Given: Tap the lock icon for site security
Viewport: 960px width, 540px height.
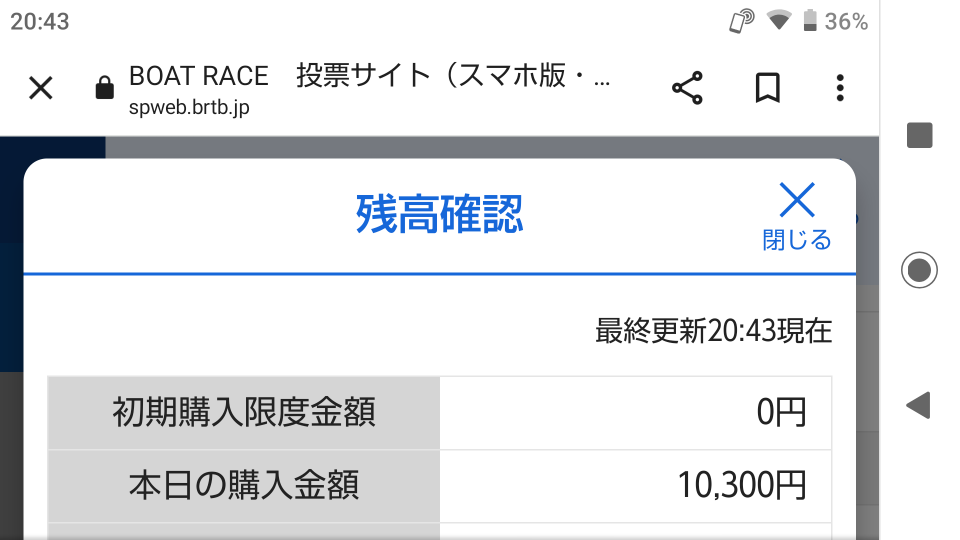Looking at the screenshot, I should [x=105, y=88].
